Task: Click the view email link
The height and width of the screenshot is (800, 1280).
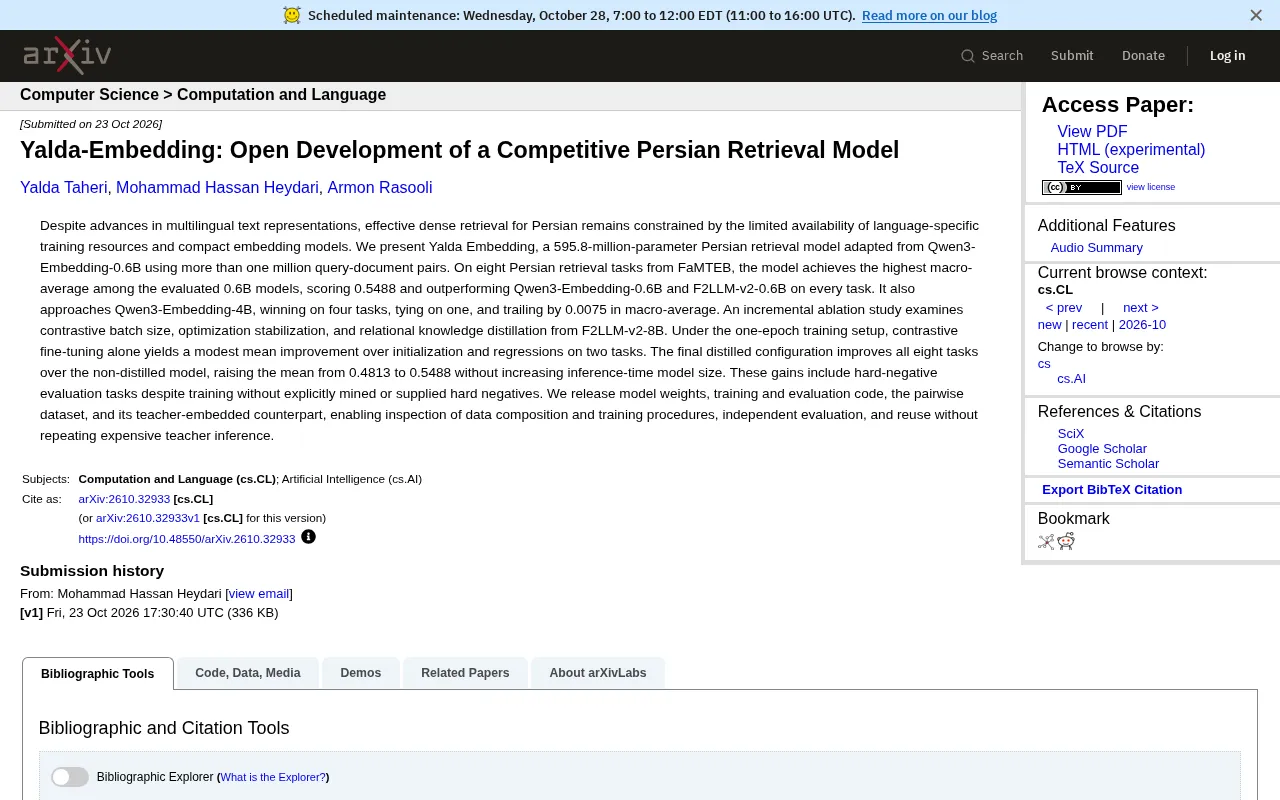Action: tap(259, 594)
